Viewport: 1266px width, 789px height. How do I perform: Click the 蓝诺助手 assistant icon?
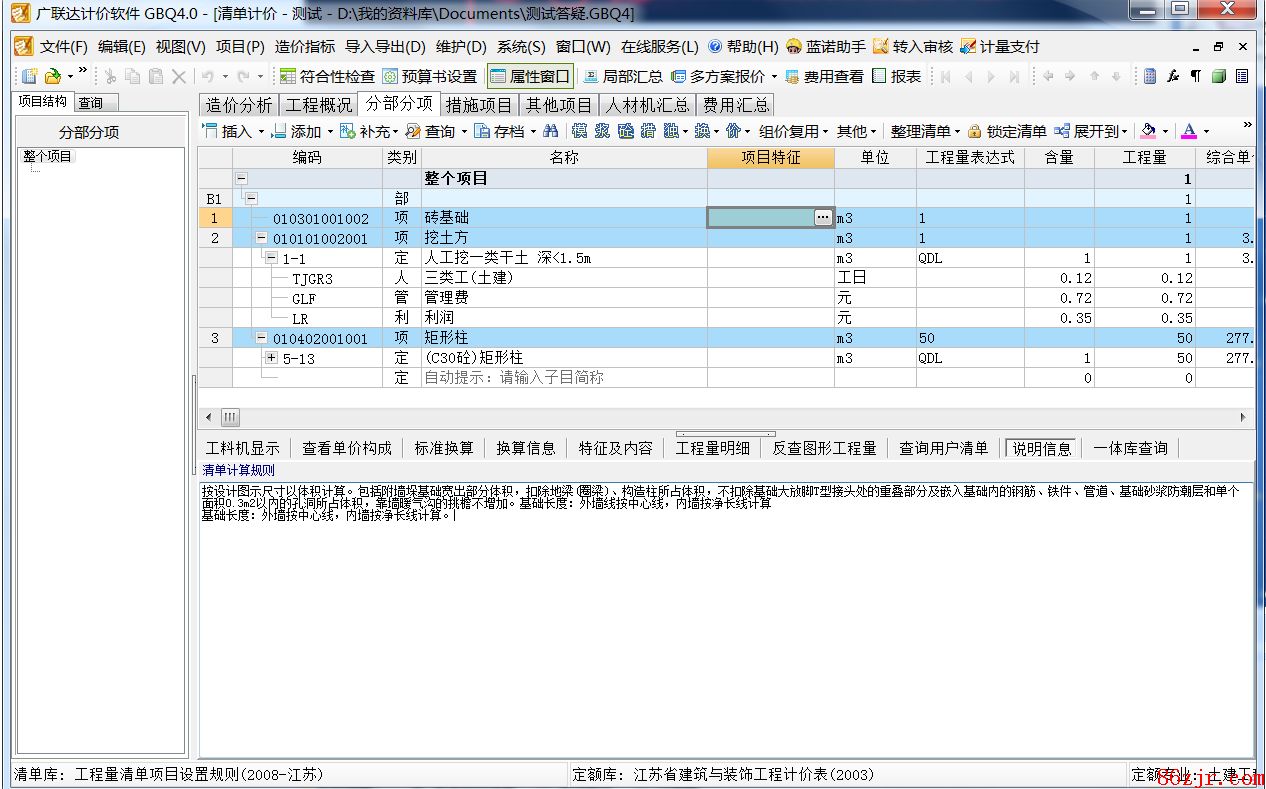coord(794,47)
